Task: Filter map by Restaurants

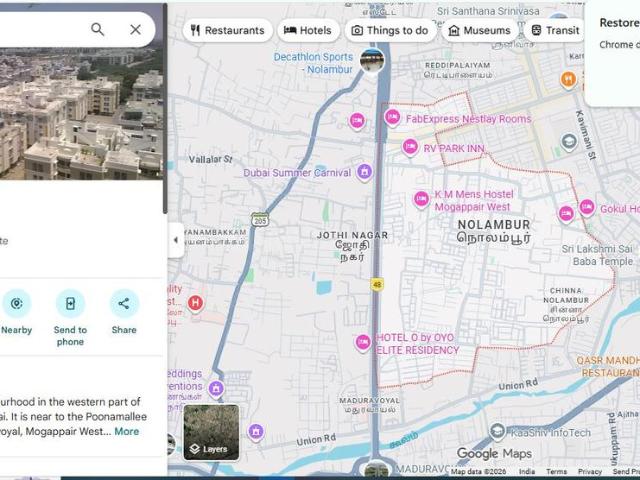Action: click(228, 31)
